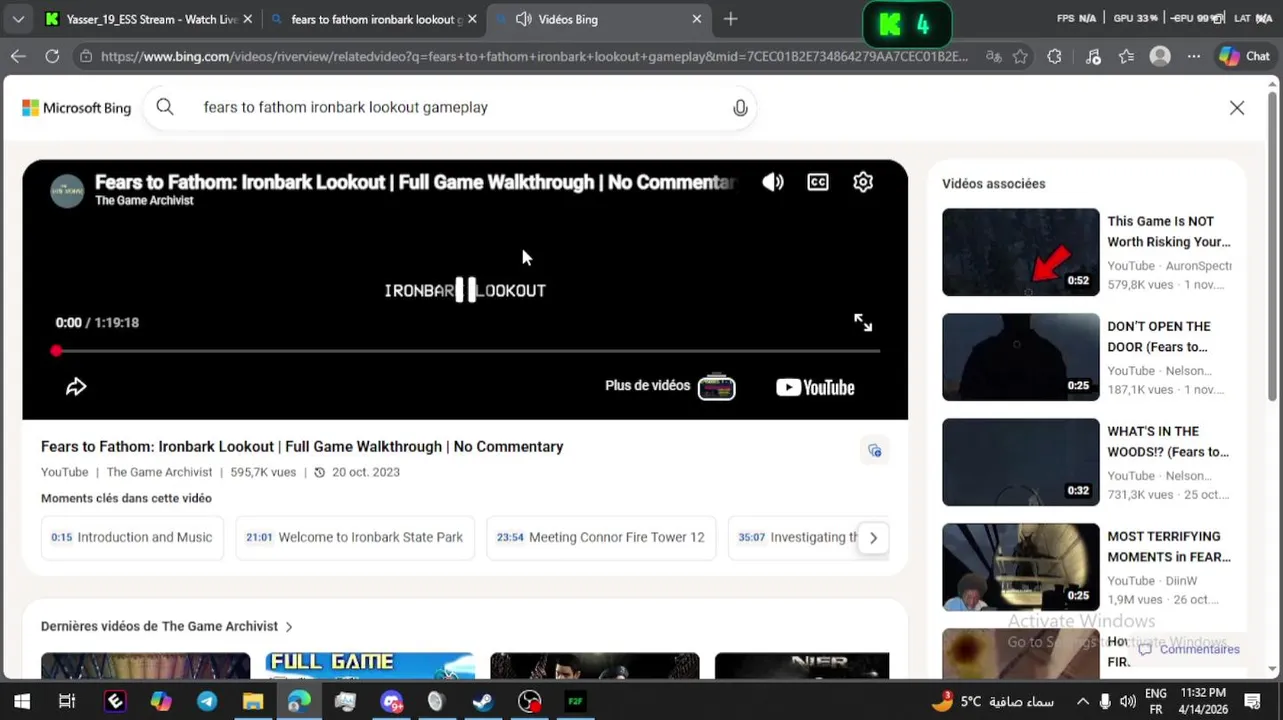Image resolution: width=1283 pixels, height=720 pixels.
Task: Switch the ENG FR input language
Action: click(1156, 701)
